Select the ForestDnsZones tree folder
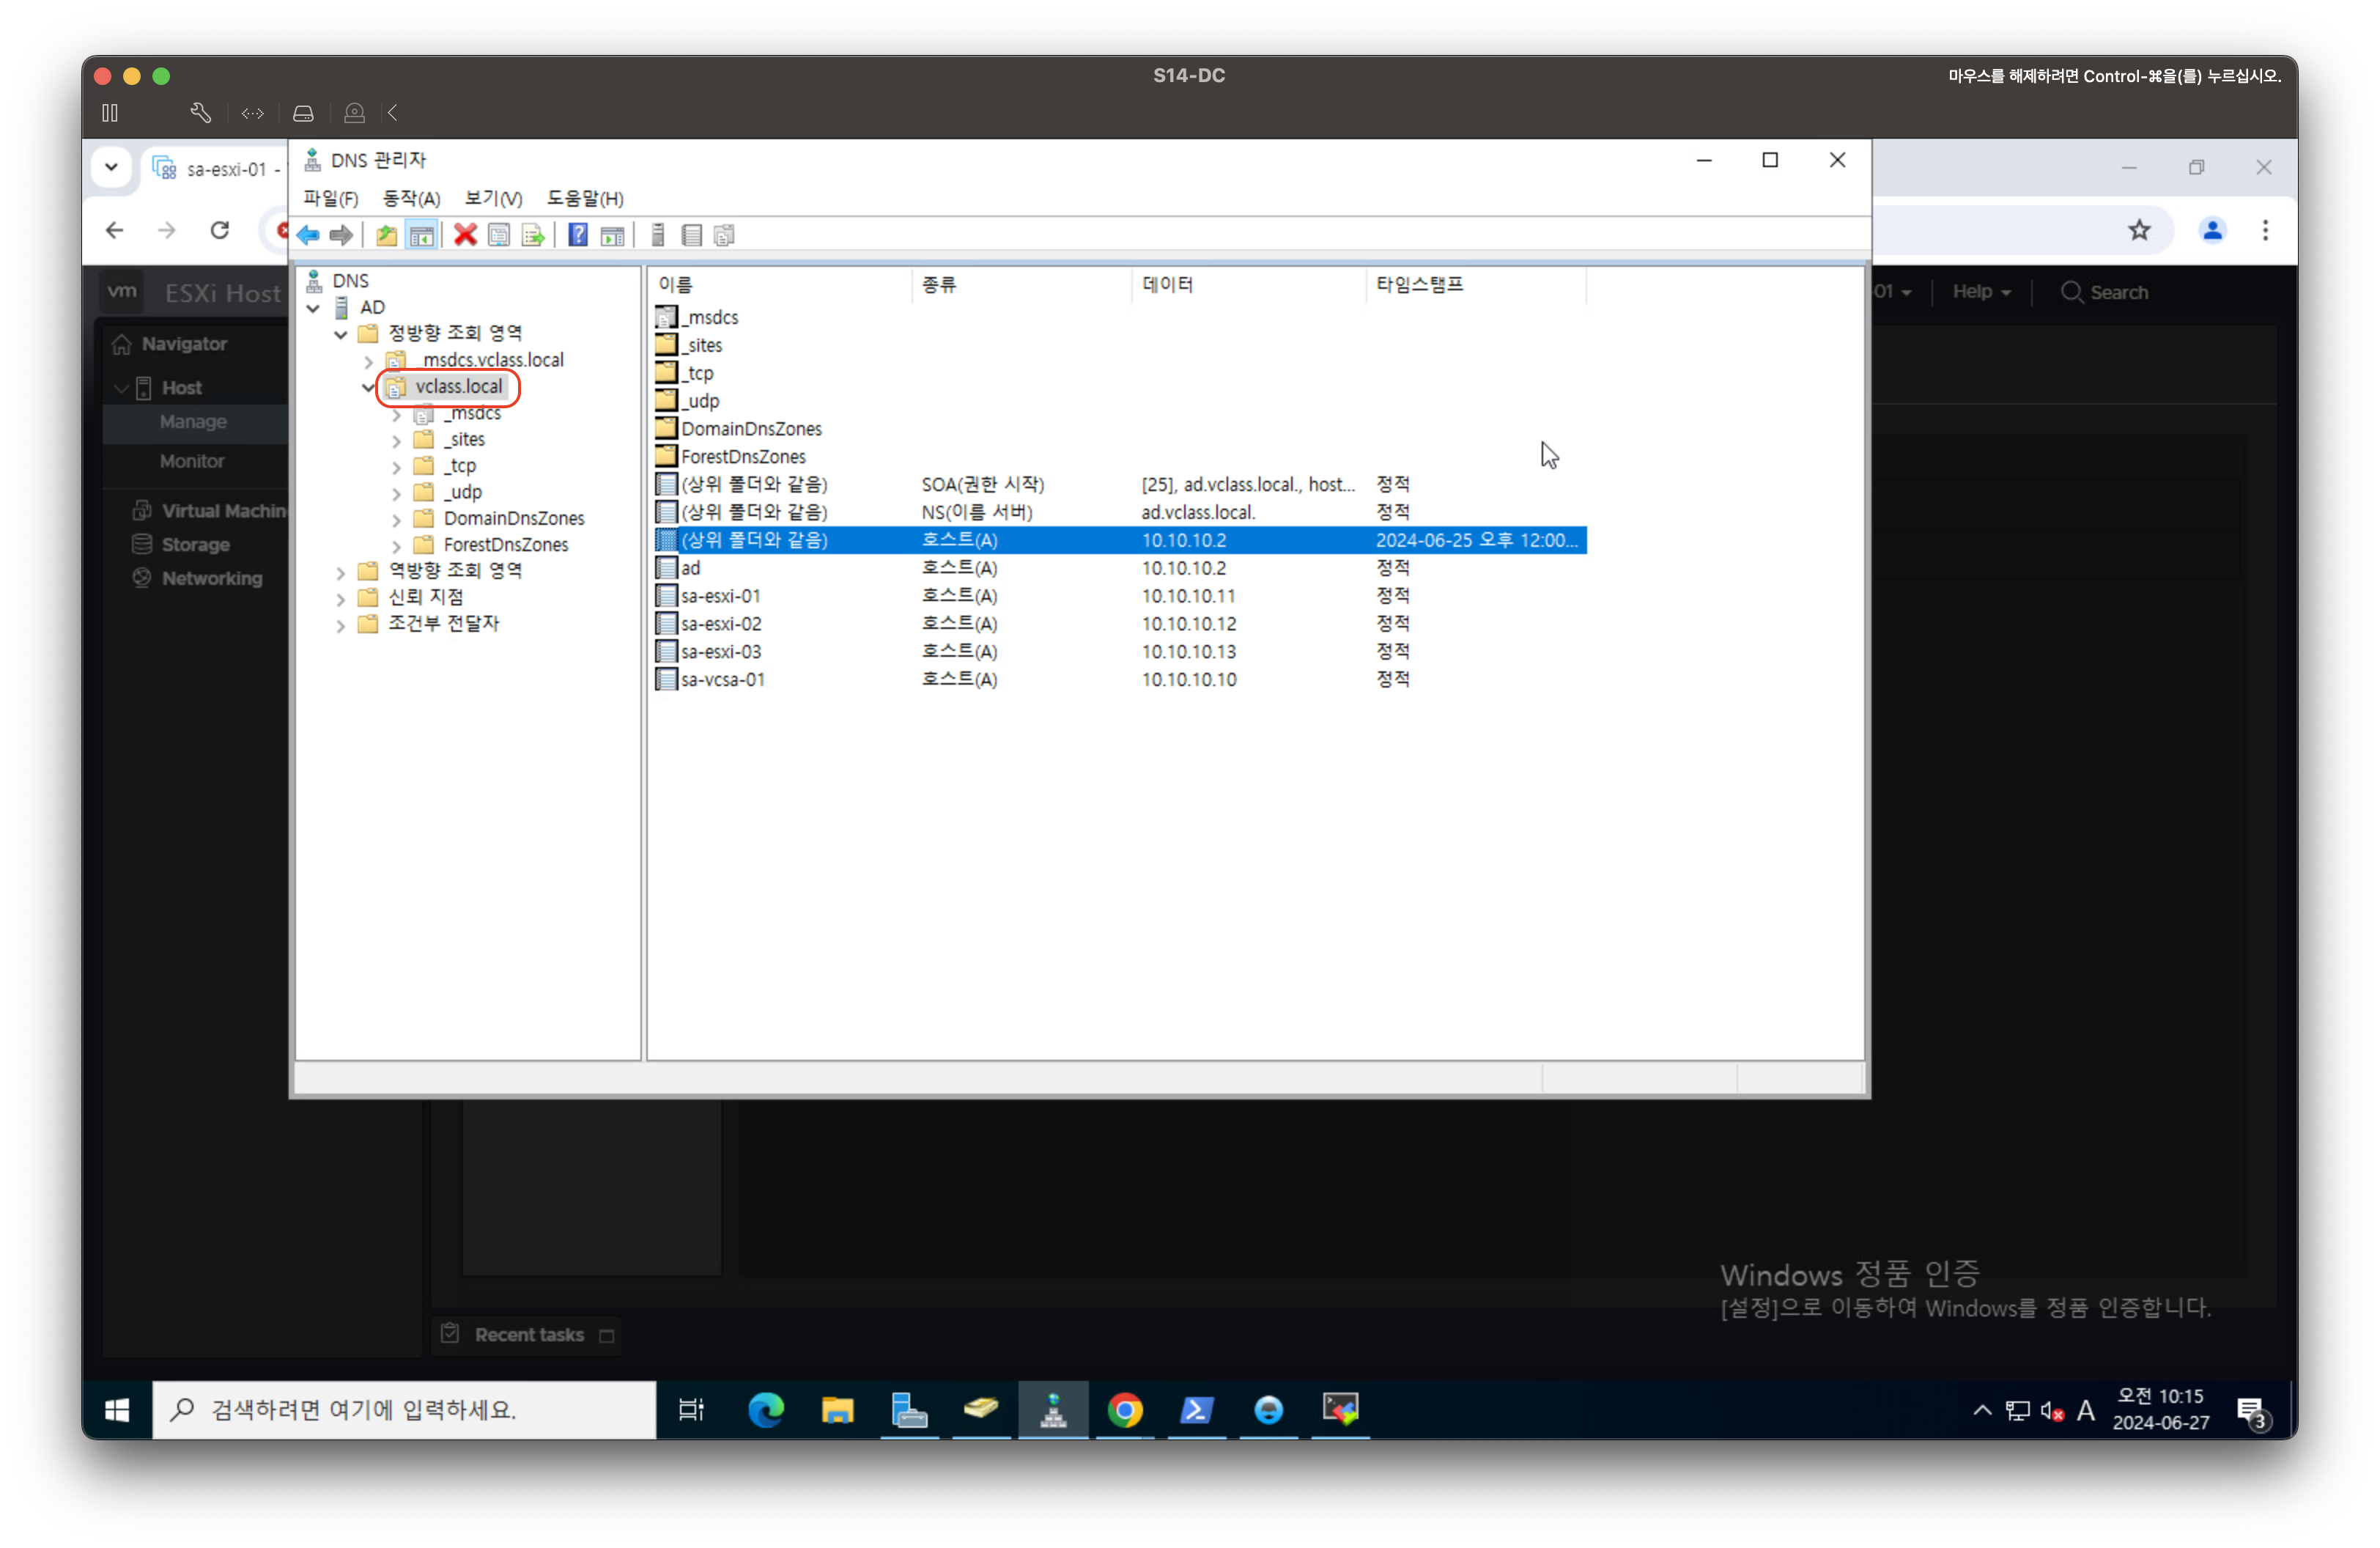2380x1548 pixels. point(505,545)
